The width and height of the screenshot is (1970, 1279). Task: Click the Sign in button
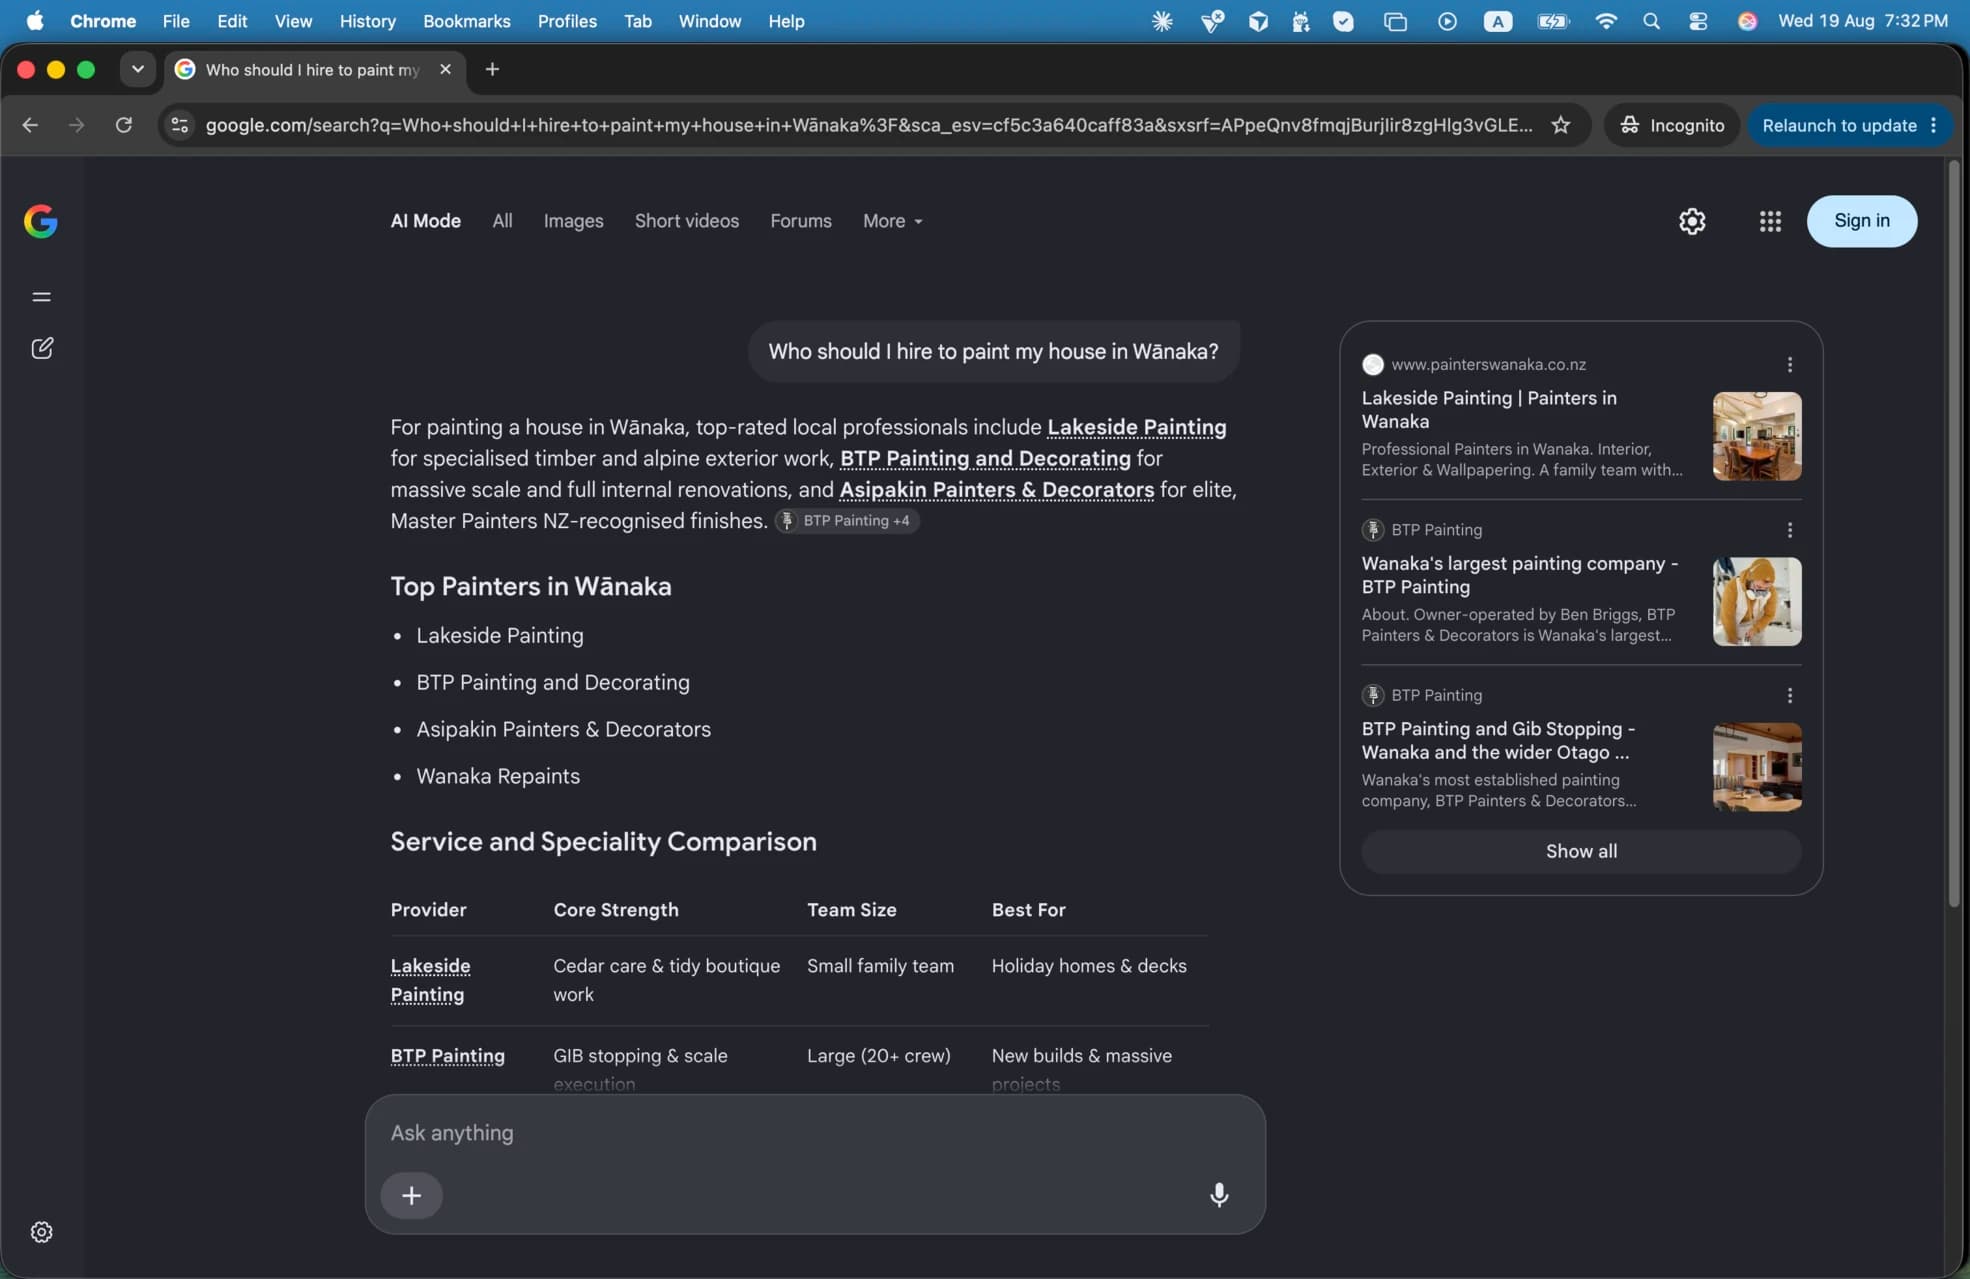(1862, 221)
